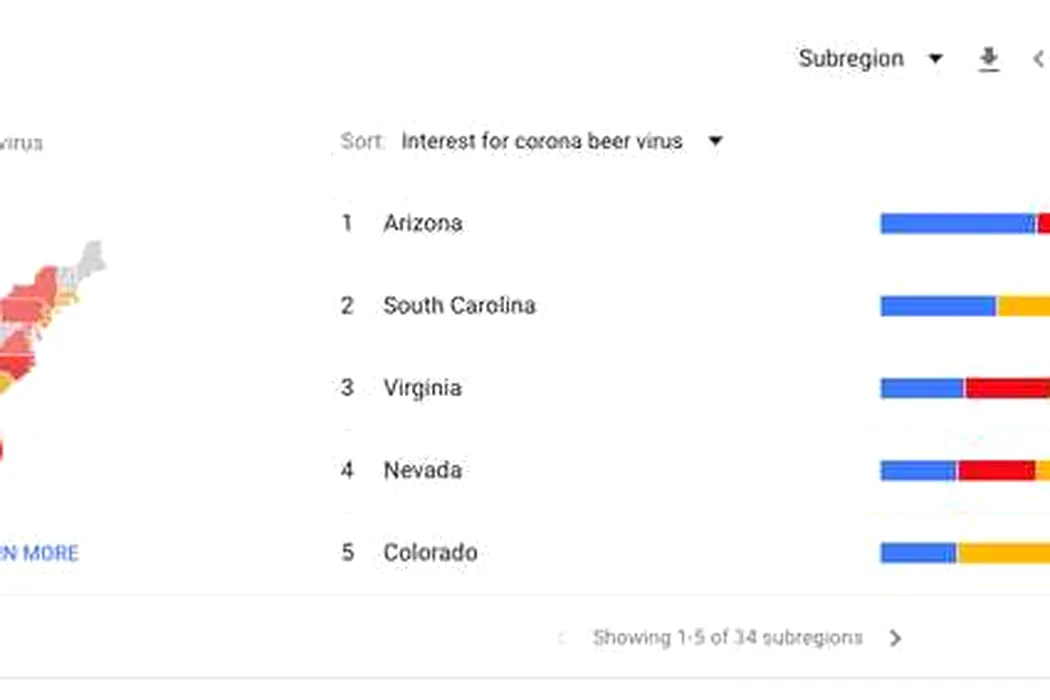1050x700 pixels.
Task: Click the Subregion dropdown arrow
Action: coord(935,59)
